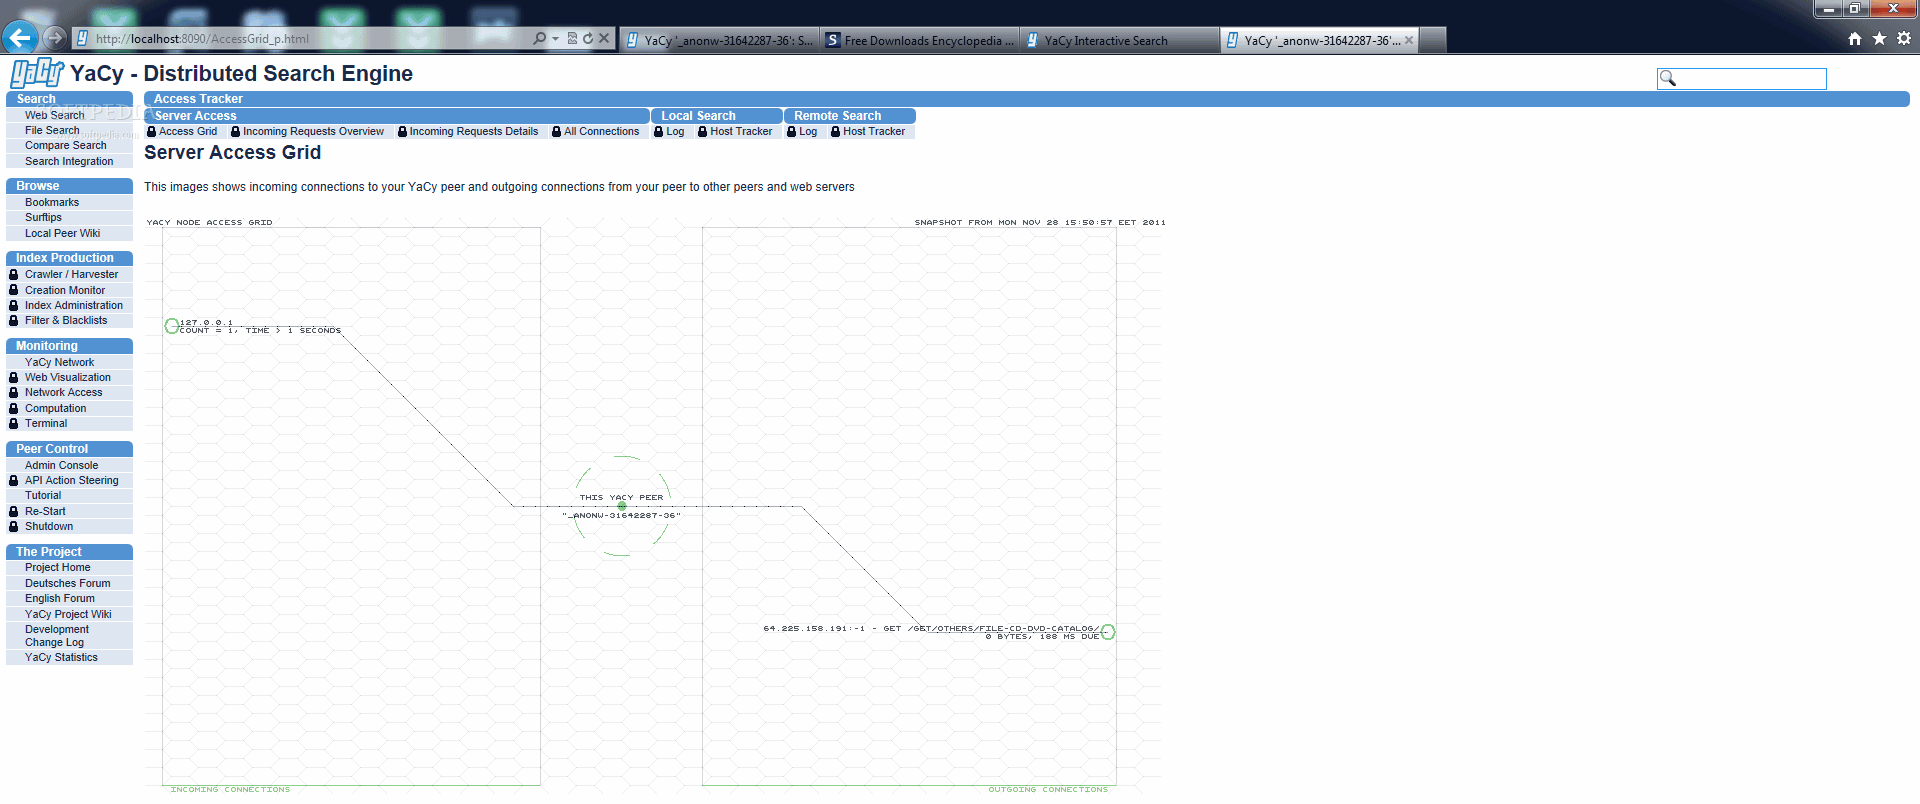This screenshot has height=804, width=1920.
Task: Click the browser forward arrow
Action: [55, 38]
